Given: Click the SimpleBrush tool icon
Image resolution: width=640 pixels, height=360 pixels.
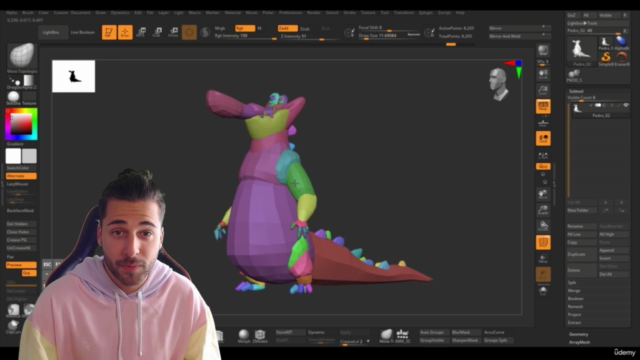Looking at the screenshot, I should tap(606, 58).
